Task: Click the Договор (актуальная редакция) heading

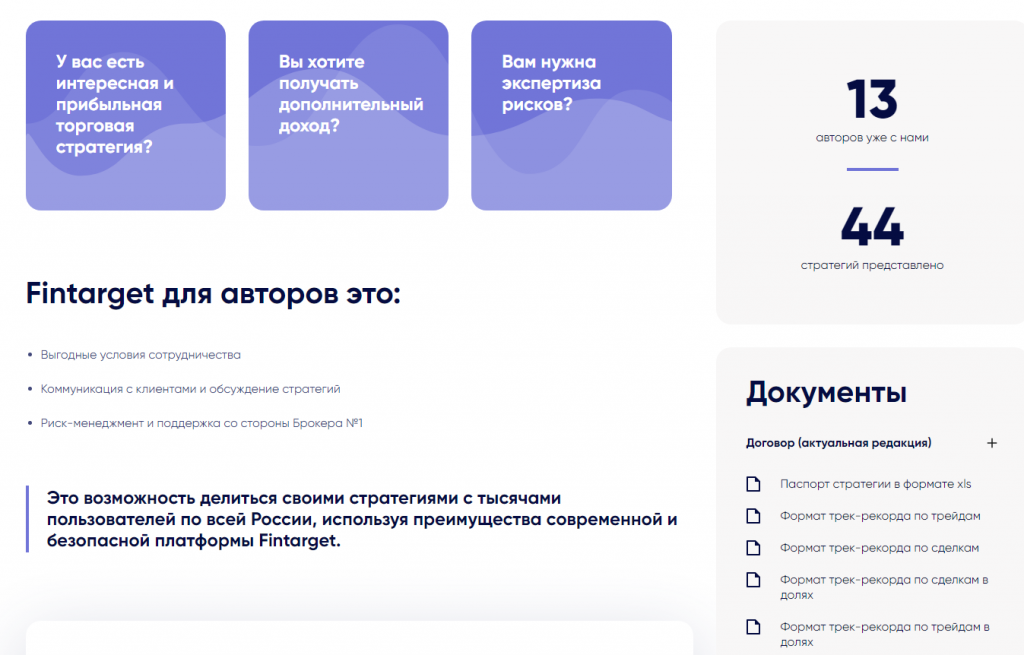Action: 839,443
